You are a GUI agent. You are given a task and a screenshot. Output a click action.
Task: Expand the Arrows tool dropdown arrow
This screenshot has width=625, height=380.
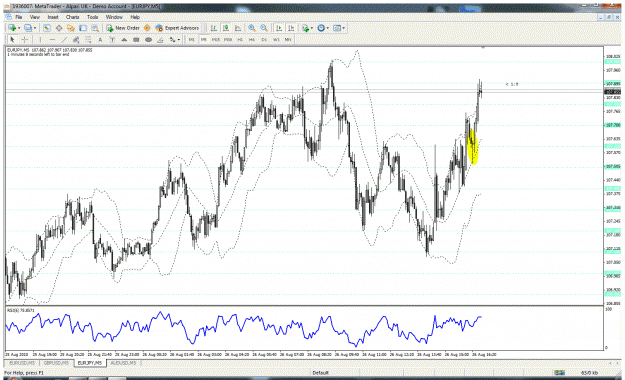coord(179,39)
